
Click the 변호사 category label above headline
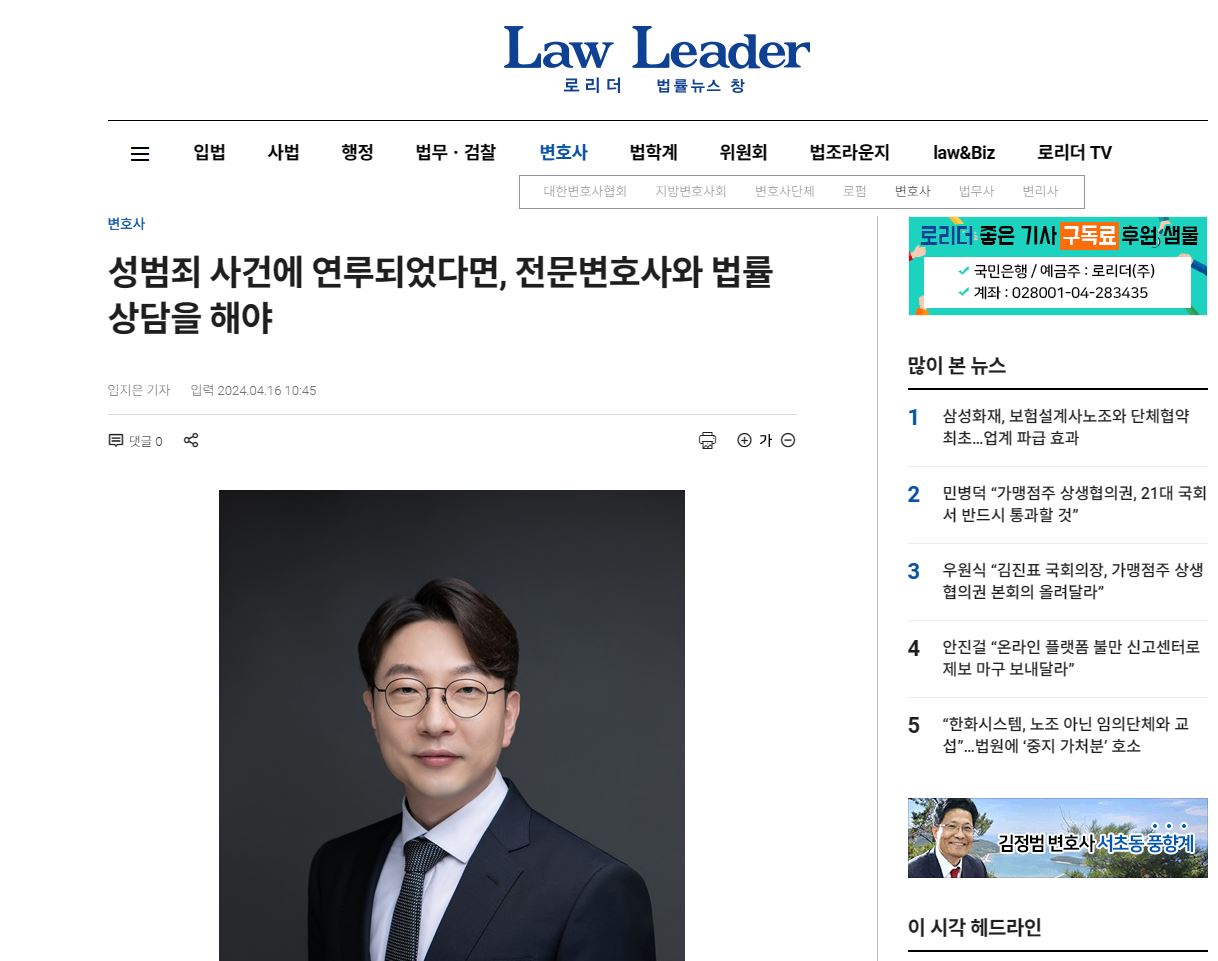[126, 224]
